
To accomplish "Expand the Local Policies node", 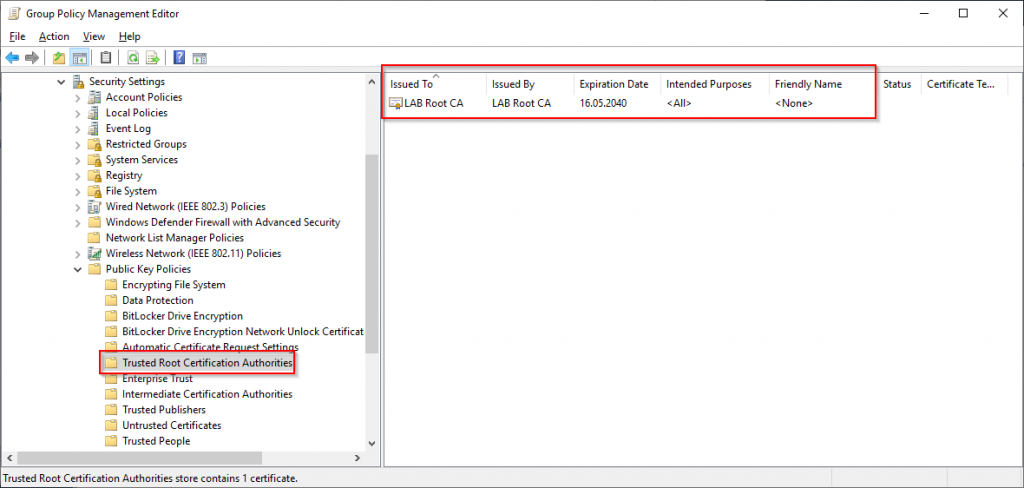I will click(78, 113).
